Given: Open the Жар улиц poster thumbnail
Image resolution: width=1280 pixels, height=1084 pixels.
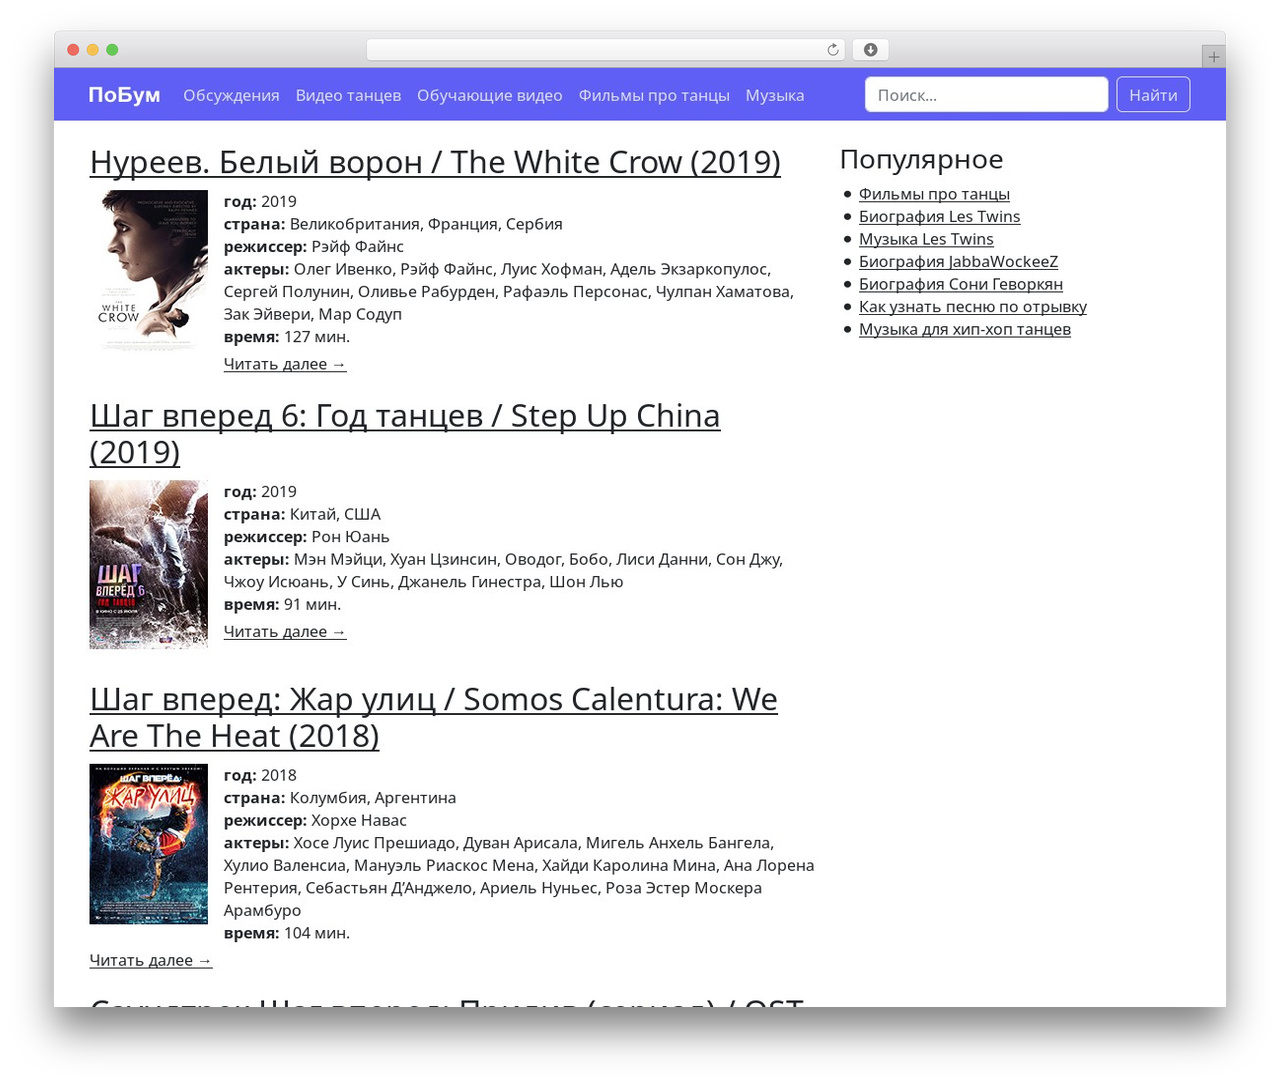Looking at the screenshot, I should pos(149,844).
